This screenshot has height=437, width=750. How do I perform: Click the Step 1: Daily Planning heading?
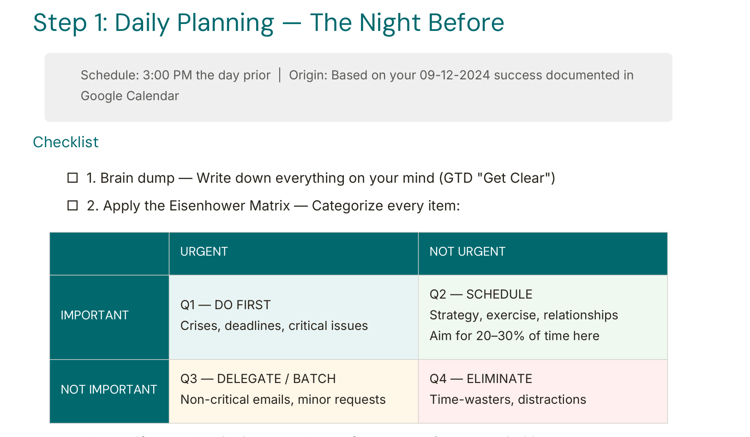[268, 23]
